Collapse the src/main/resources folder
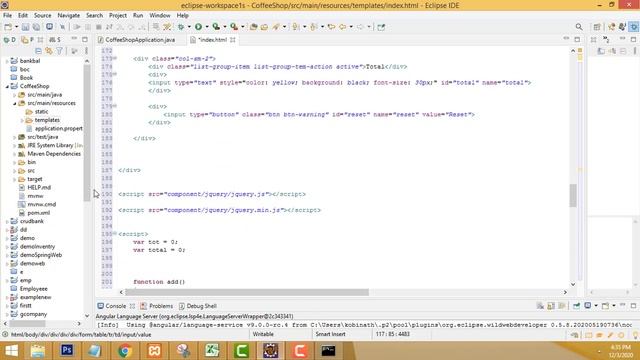Screen dimensions: 640x360 click(x=14, y=103)
